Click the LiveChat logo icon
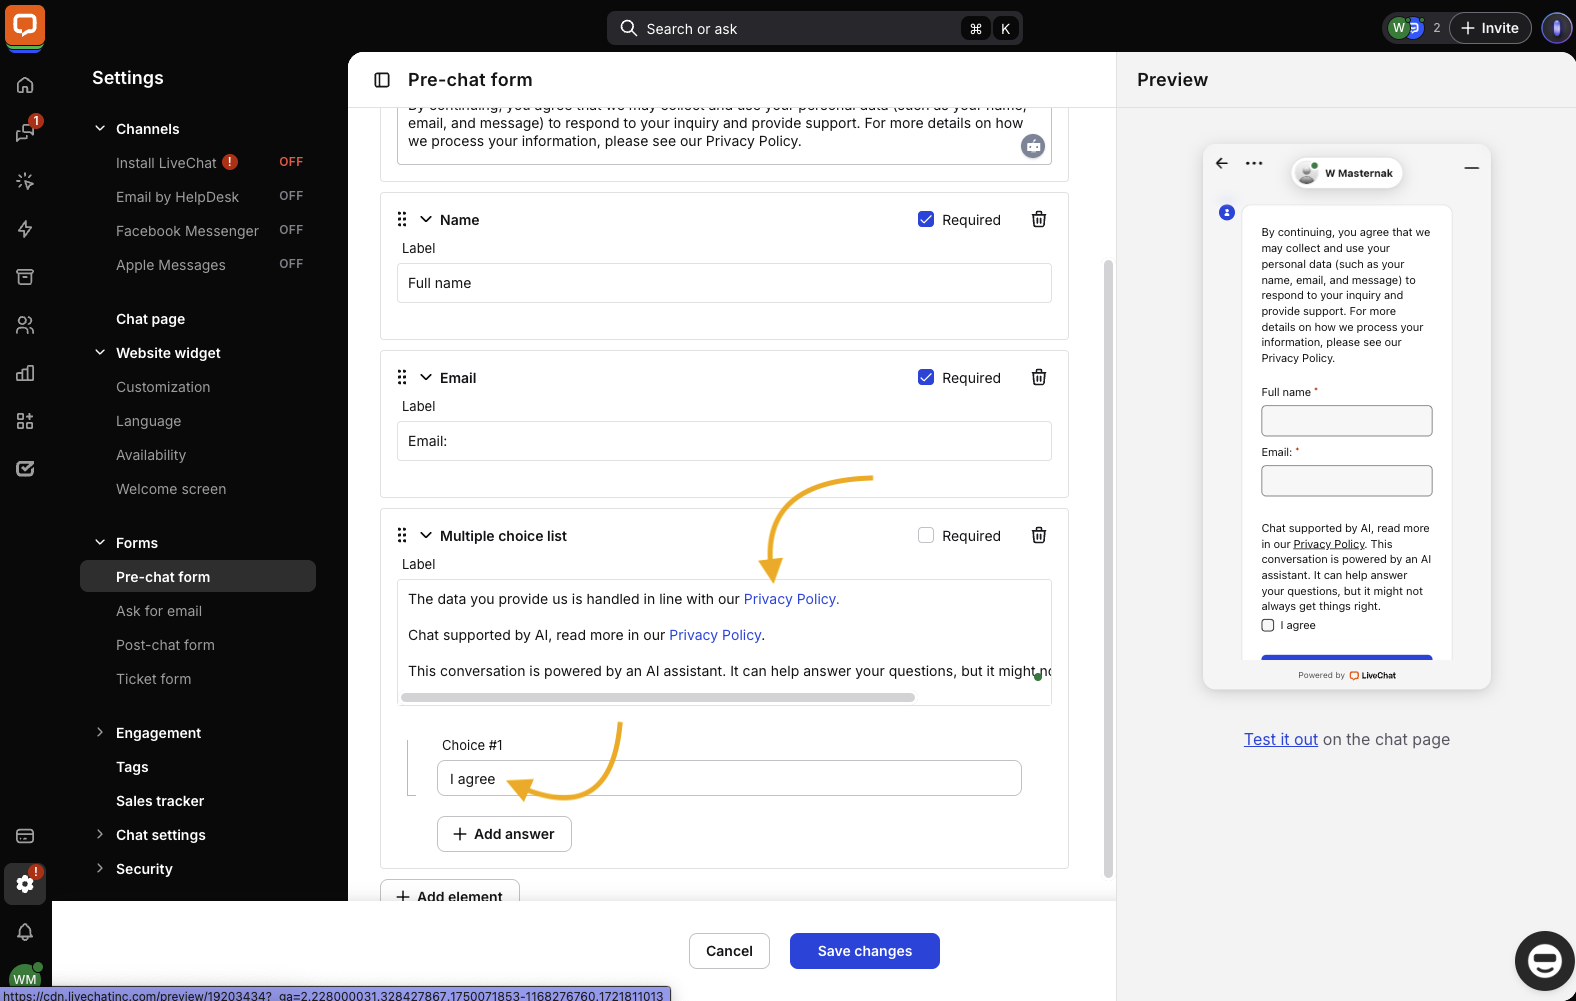Image resolution: width=1576 pixels, height=1001 pixels. click(25, 26)
